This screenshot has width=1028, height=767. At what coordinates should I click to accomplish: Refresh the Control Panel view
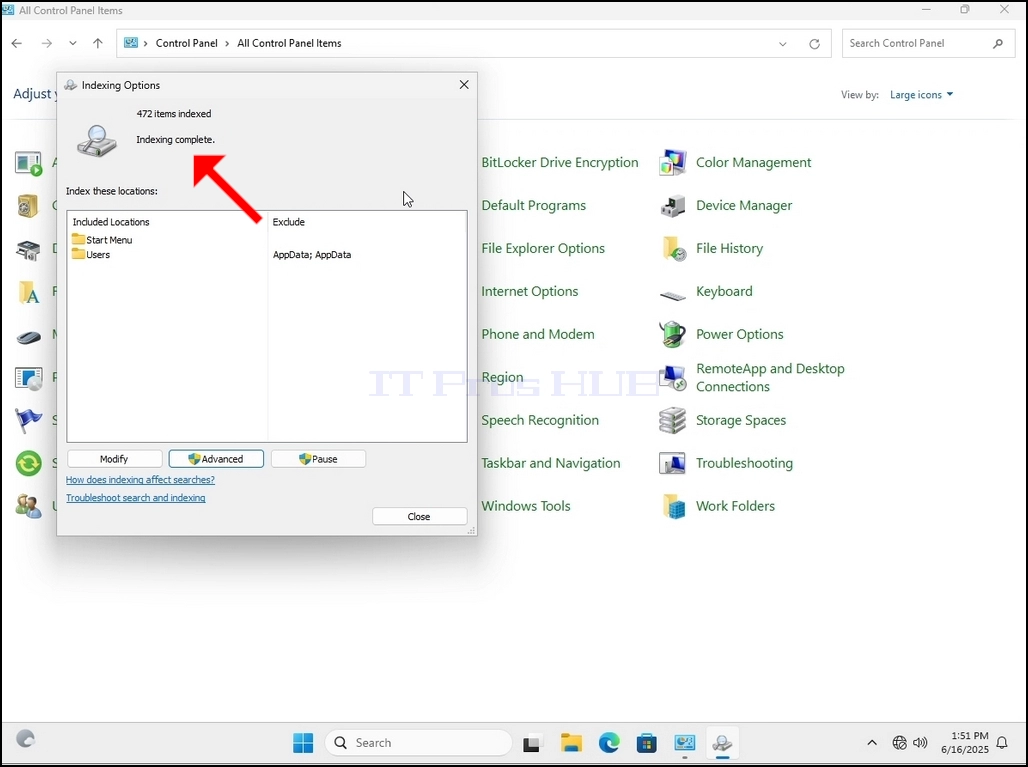tap(814, 44)
